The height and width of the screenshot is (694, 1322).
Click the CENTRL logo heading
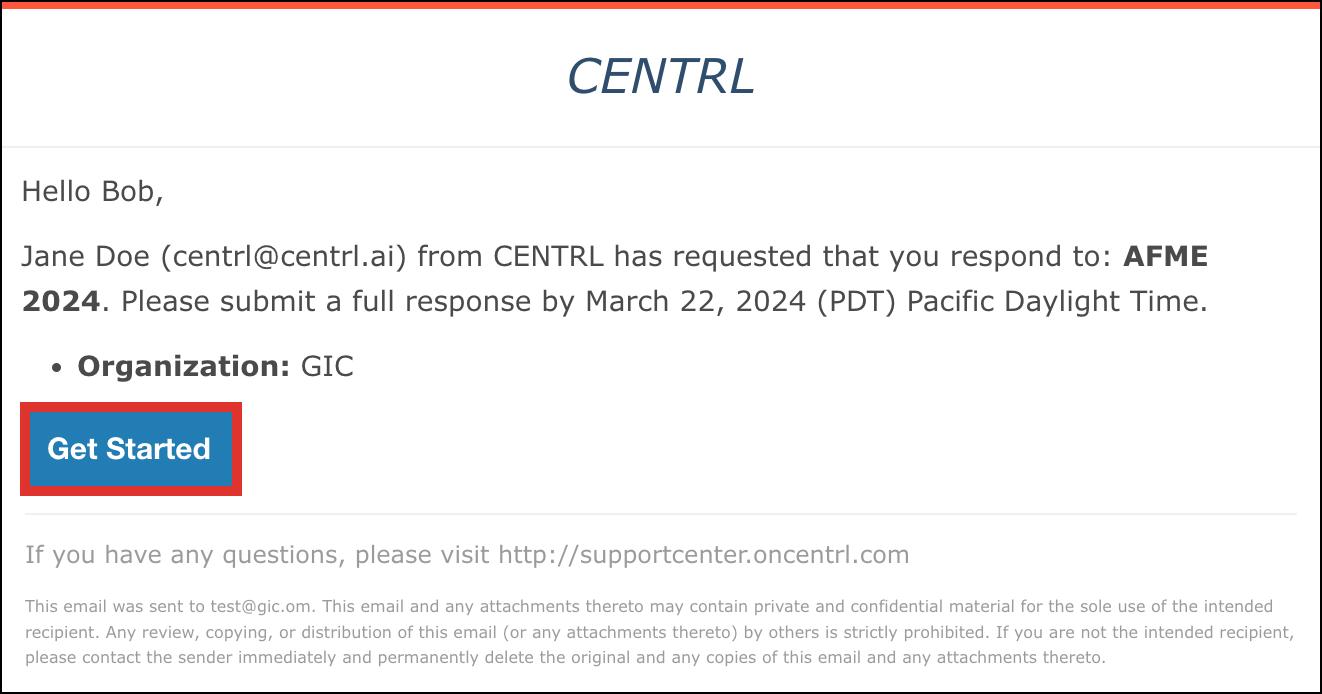660,77
